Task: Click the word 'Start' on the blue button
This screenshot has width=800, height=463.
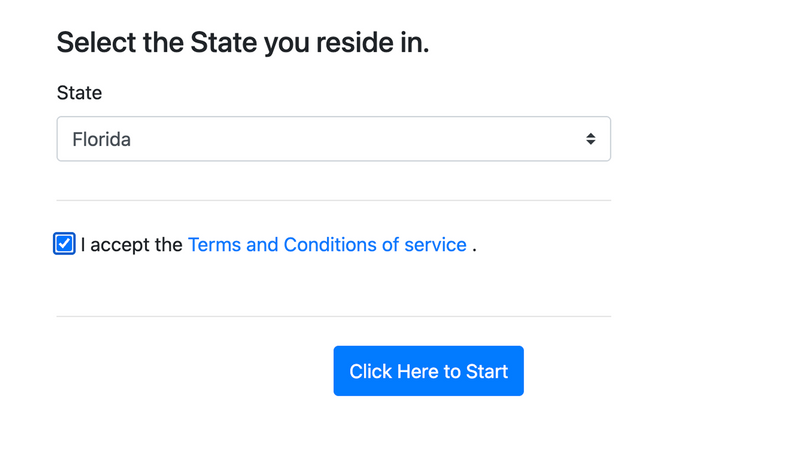Action: coord(487,372)
